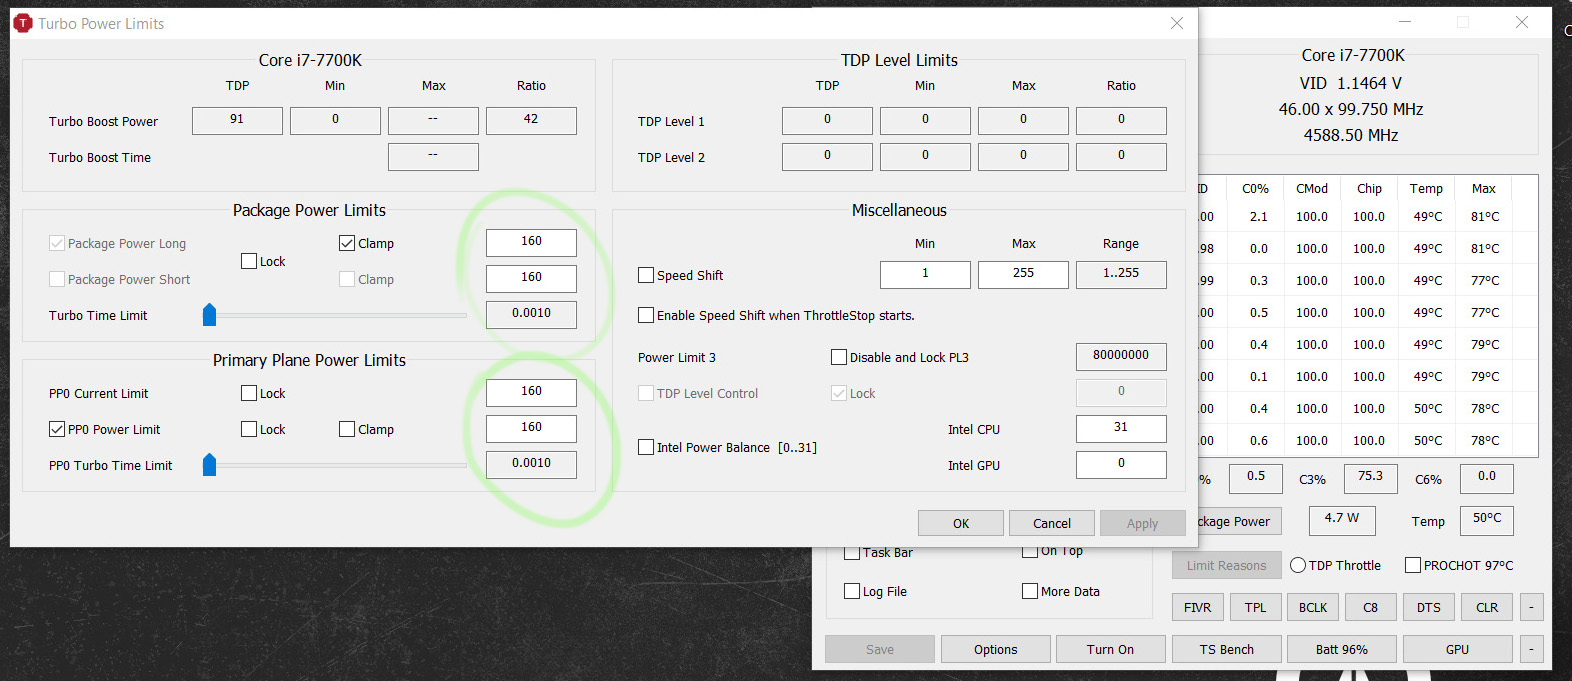Image resolution: width=1572 pixels, height=681 pixels.
Task: Check Disable and Lock PL3
Action: (839, 357)
